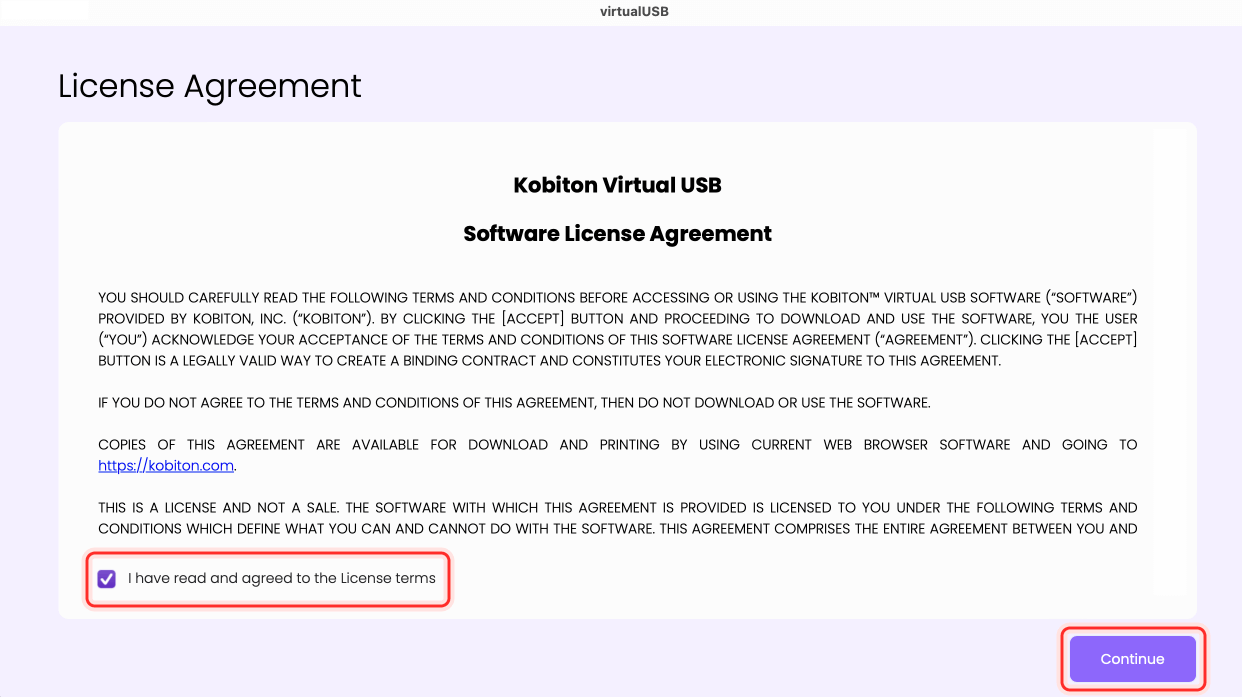
Task: Click the Software License Agreement heading
Action: pyautogui.click(x=617, y=234)
